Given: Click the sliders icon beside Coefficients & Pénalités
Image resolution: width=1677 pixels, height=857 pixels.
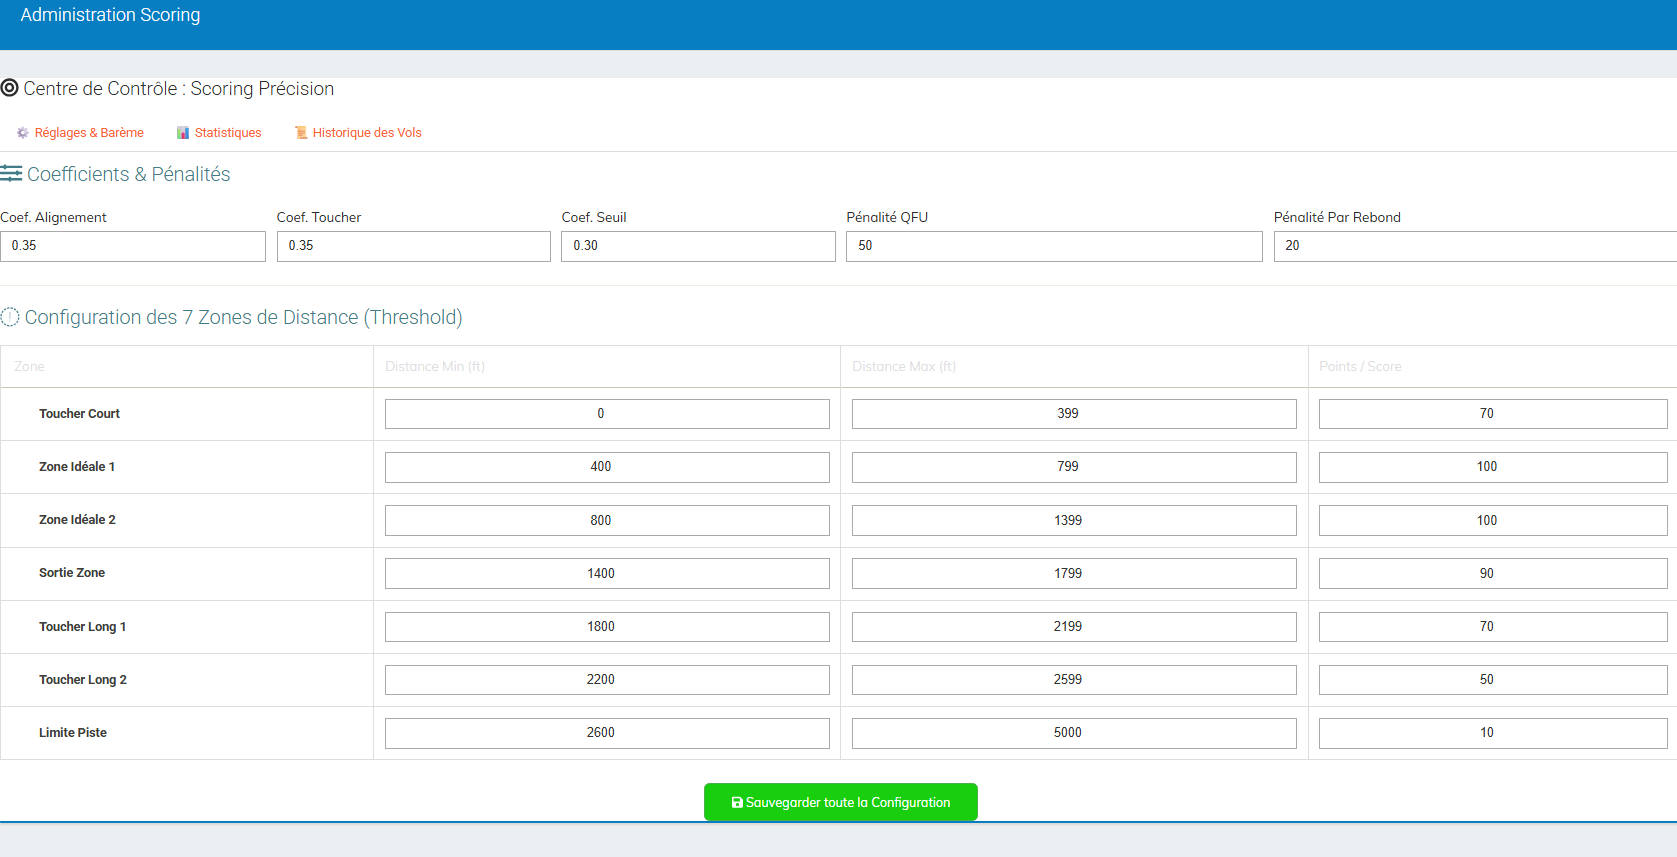Looking at the screenshot, I should pos(11,174).
